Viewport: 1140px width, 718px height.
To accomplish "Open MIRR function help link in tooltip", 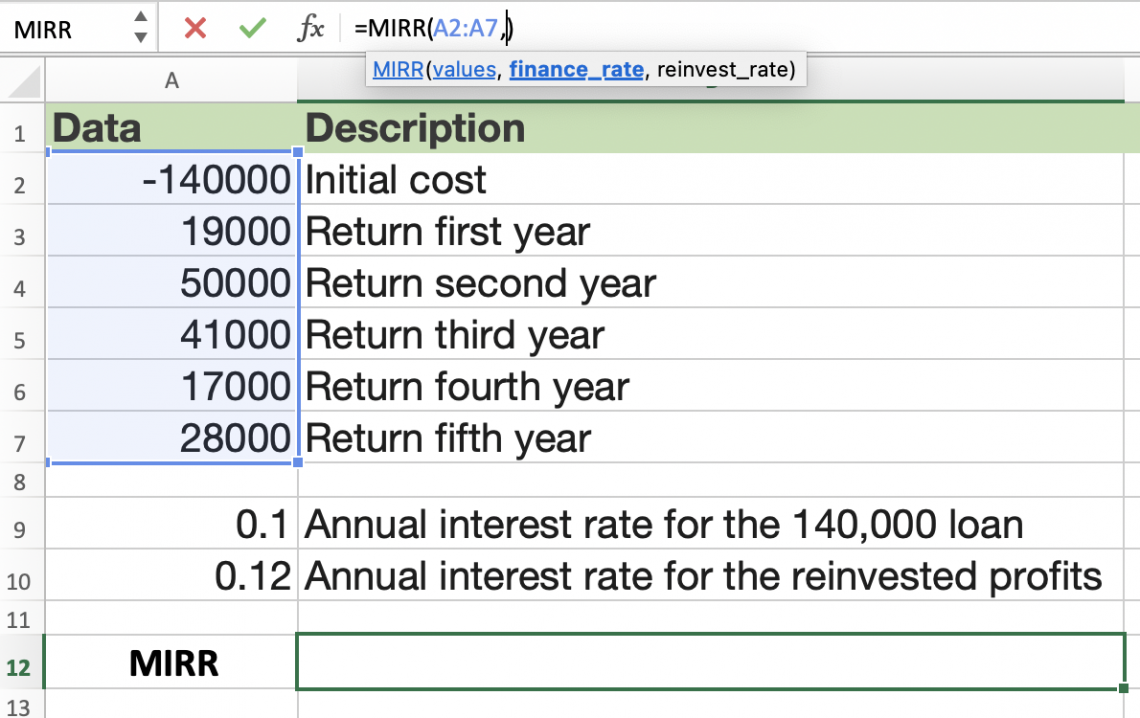I will (398, 70).
